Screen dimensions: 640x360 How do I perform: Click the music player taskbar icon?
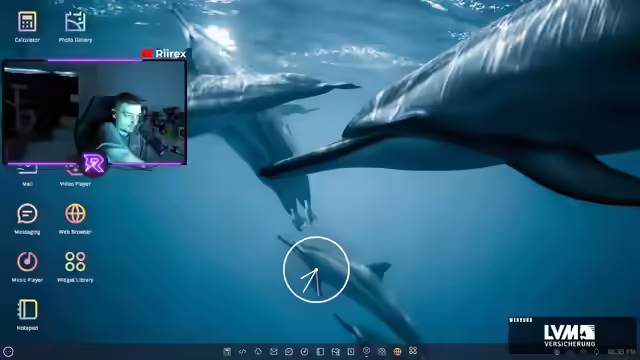tap(304, 351)
